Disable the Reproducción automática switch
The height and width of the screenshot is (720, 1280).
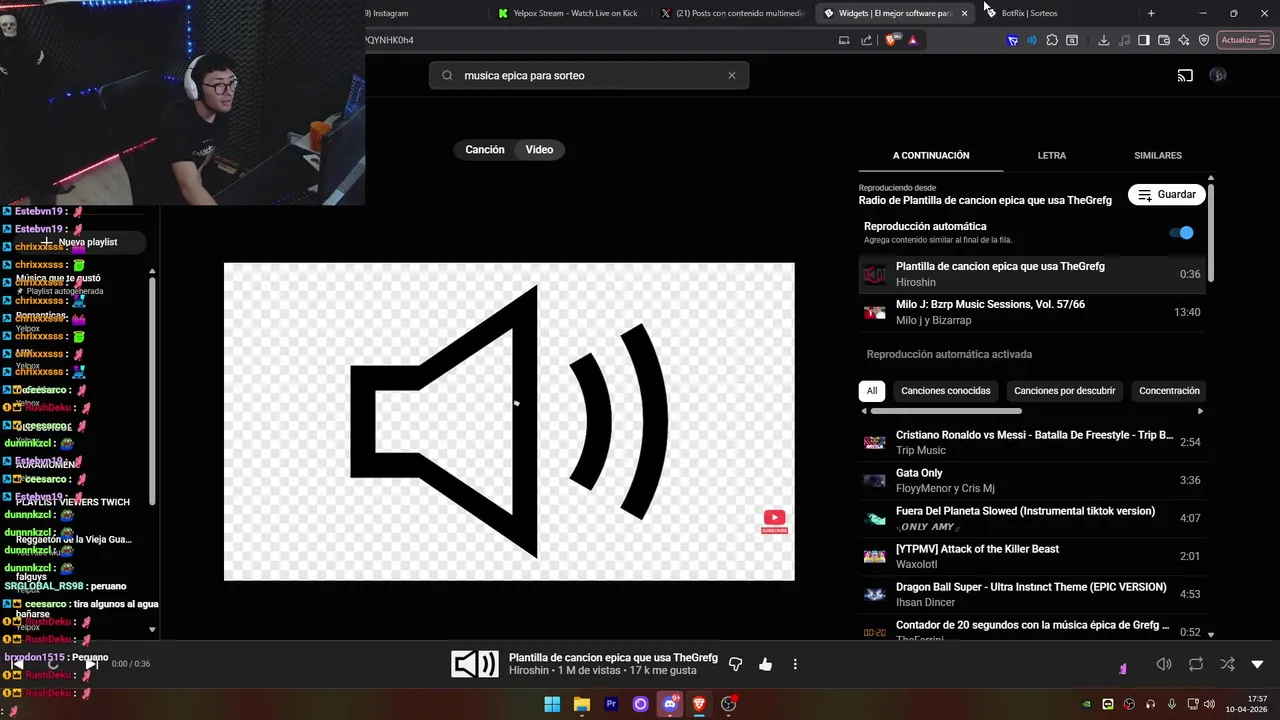pyautogui.click(x=1182, y=233)
